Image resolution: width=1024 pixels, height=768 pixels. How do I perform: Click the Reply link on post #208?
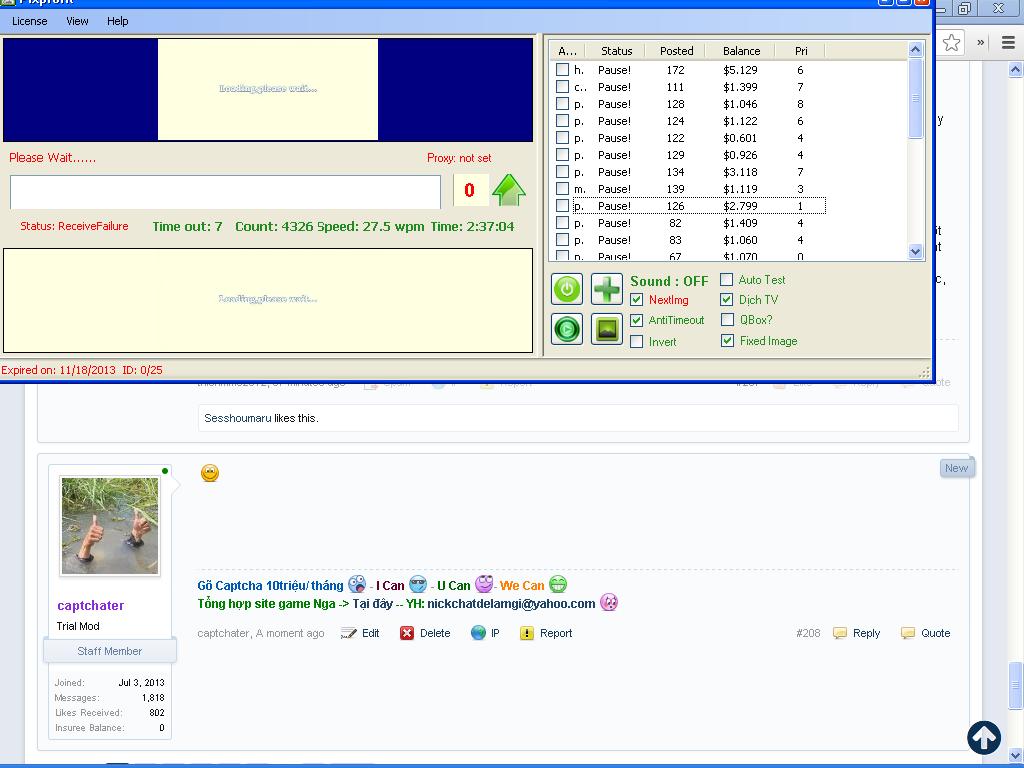[867, 633]
